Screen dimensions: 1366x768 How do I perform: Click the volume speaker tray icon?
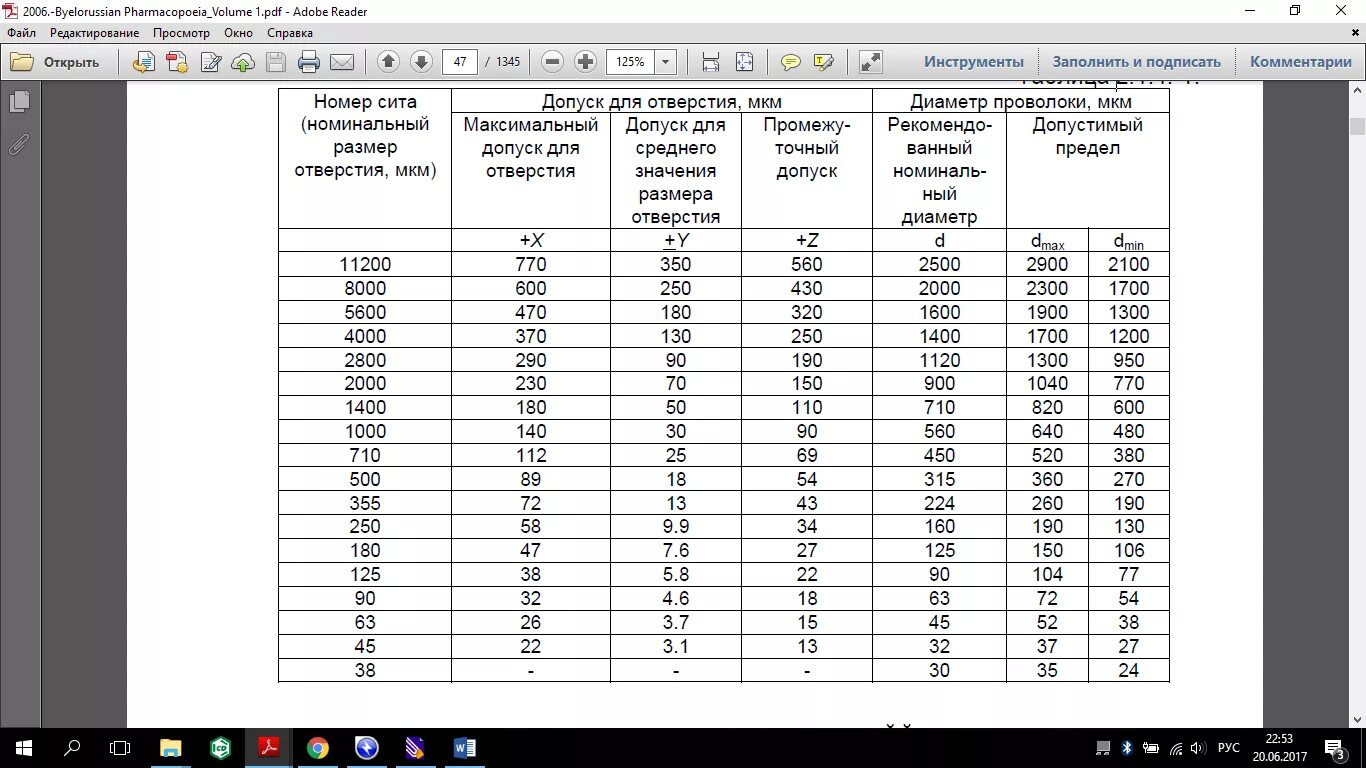pyautogui.click(x=1198, y=747)
